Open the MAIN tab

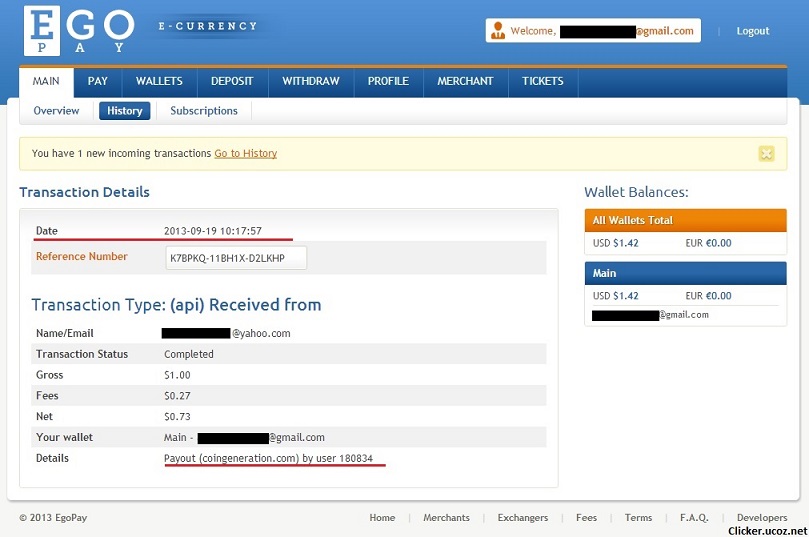[46, 81]
